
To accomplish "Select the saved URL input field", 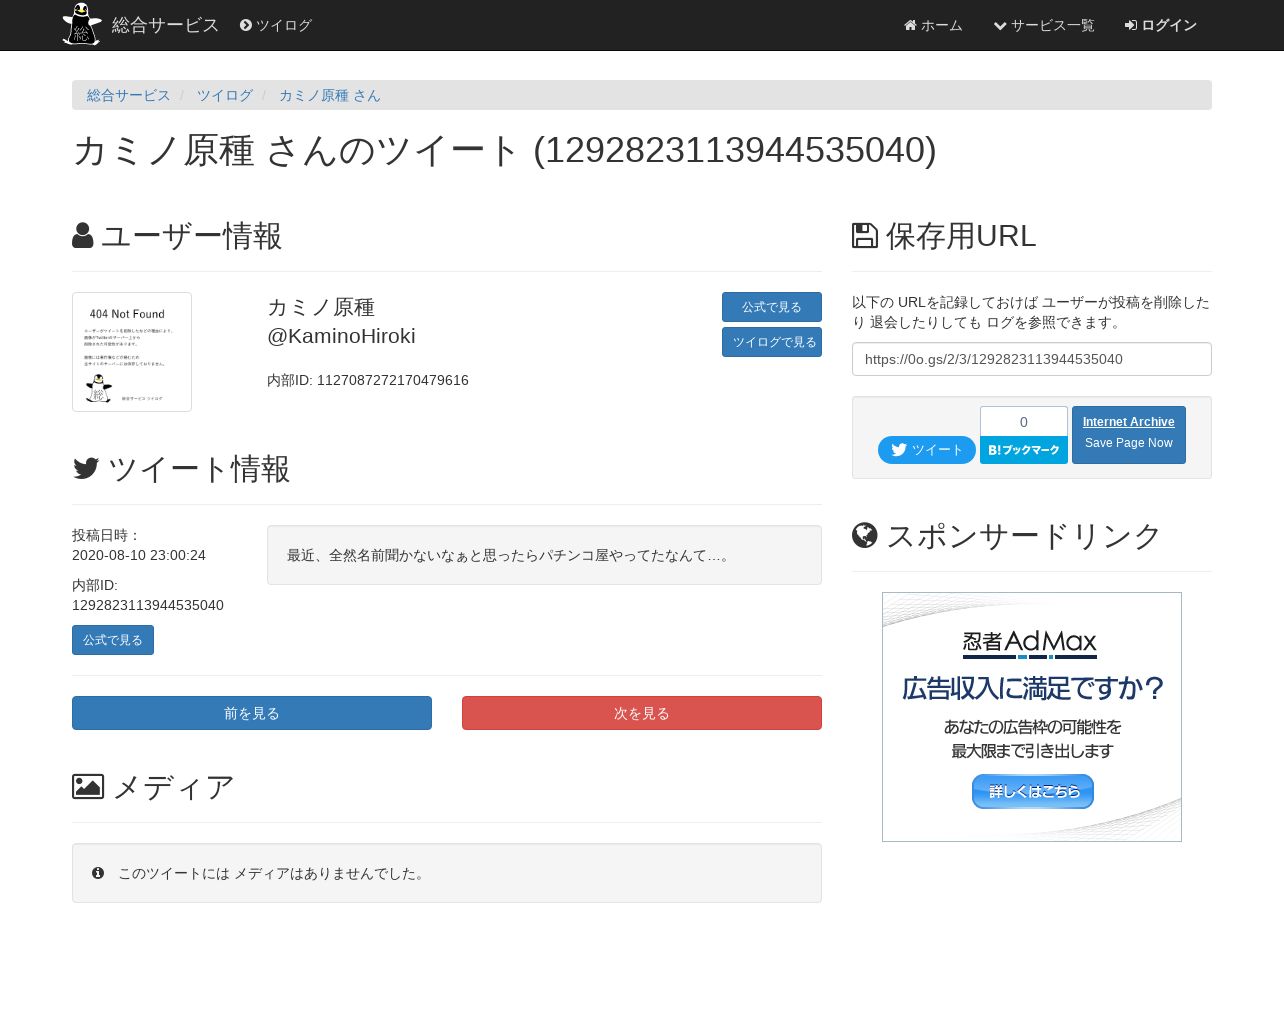I will point(1032,359).
